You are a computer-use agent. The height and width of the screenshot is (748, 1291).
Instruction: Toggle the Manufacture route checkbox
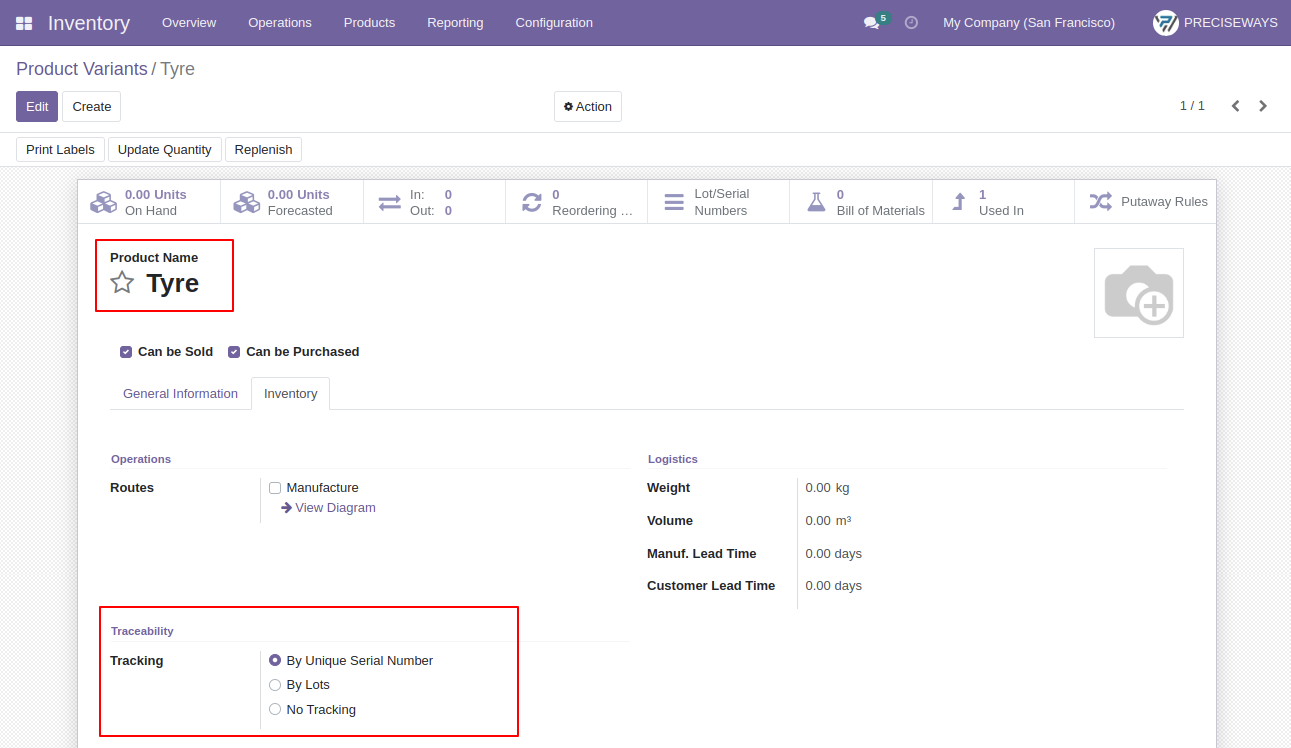(275, 488)
